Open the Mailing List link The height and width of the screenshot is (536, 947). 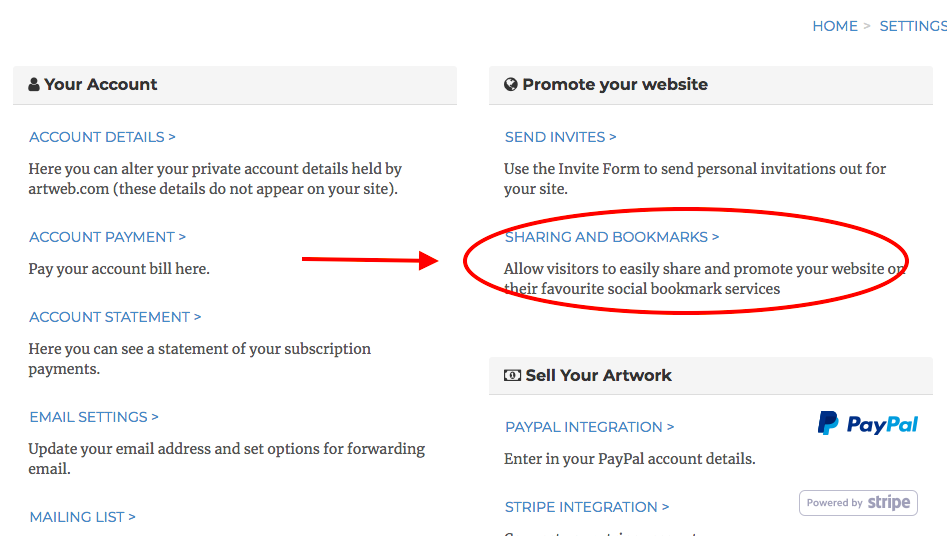pos(82,517)
